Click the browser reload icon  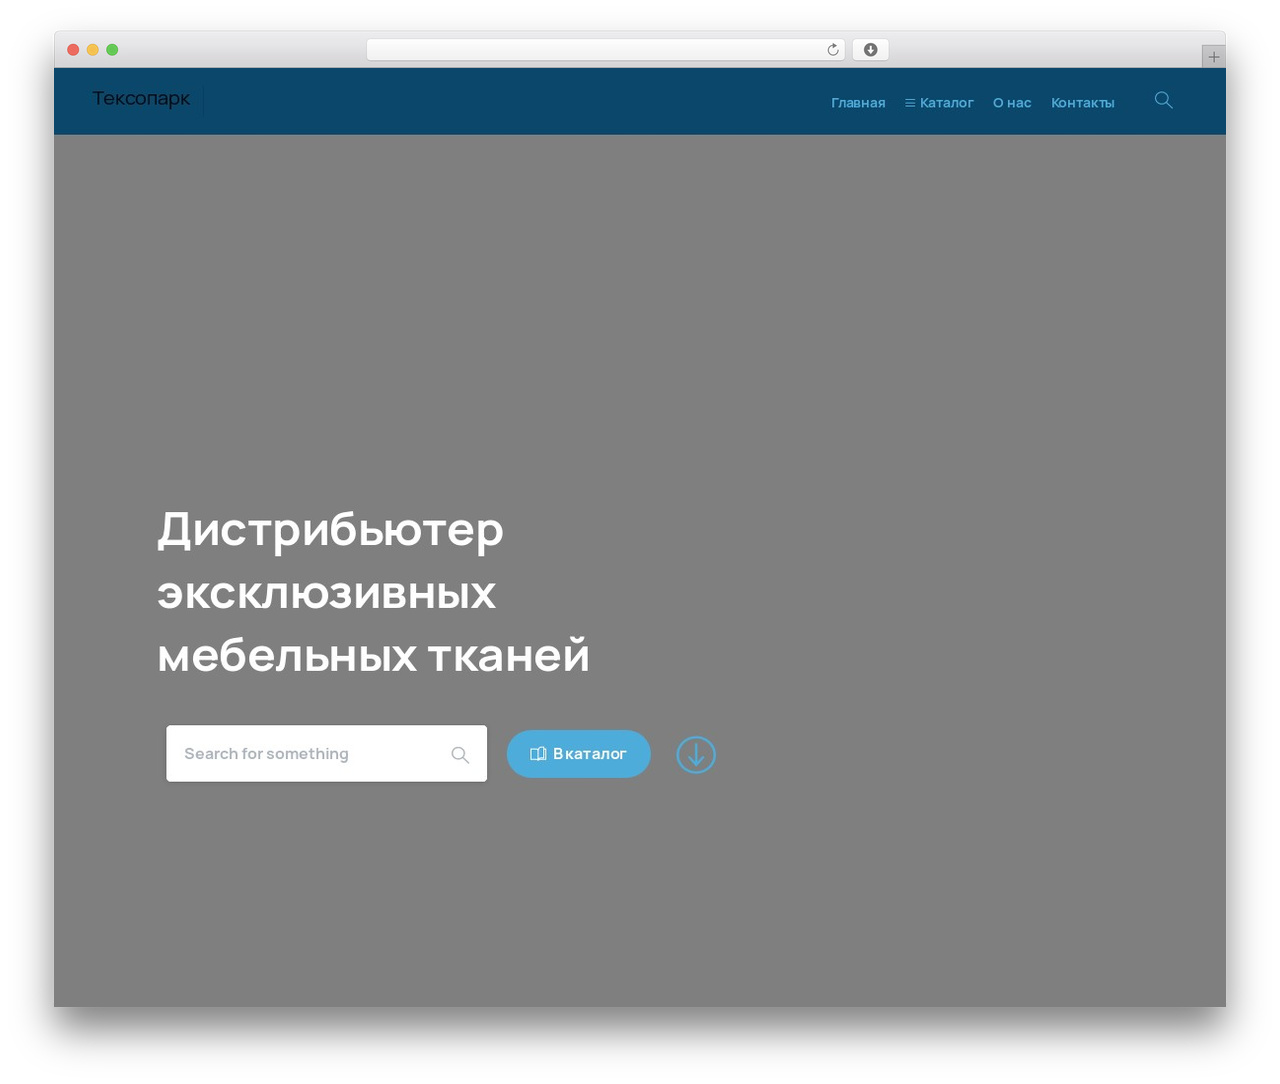click(x=833, y=50)
